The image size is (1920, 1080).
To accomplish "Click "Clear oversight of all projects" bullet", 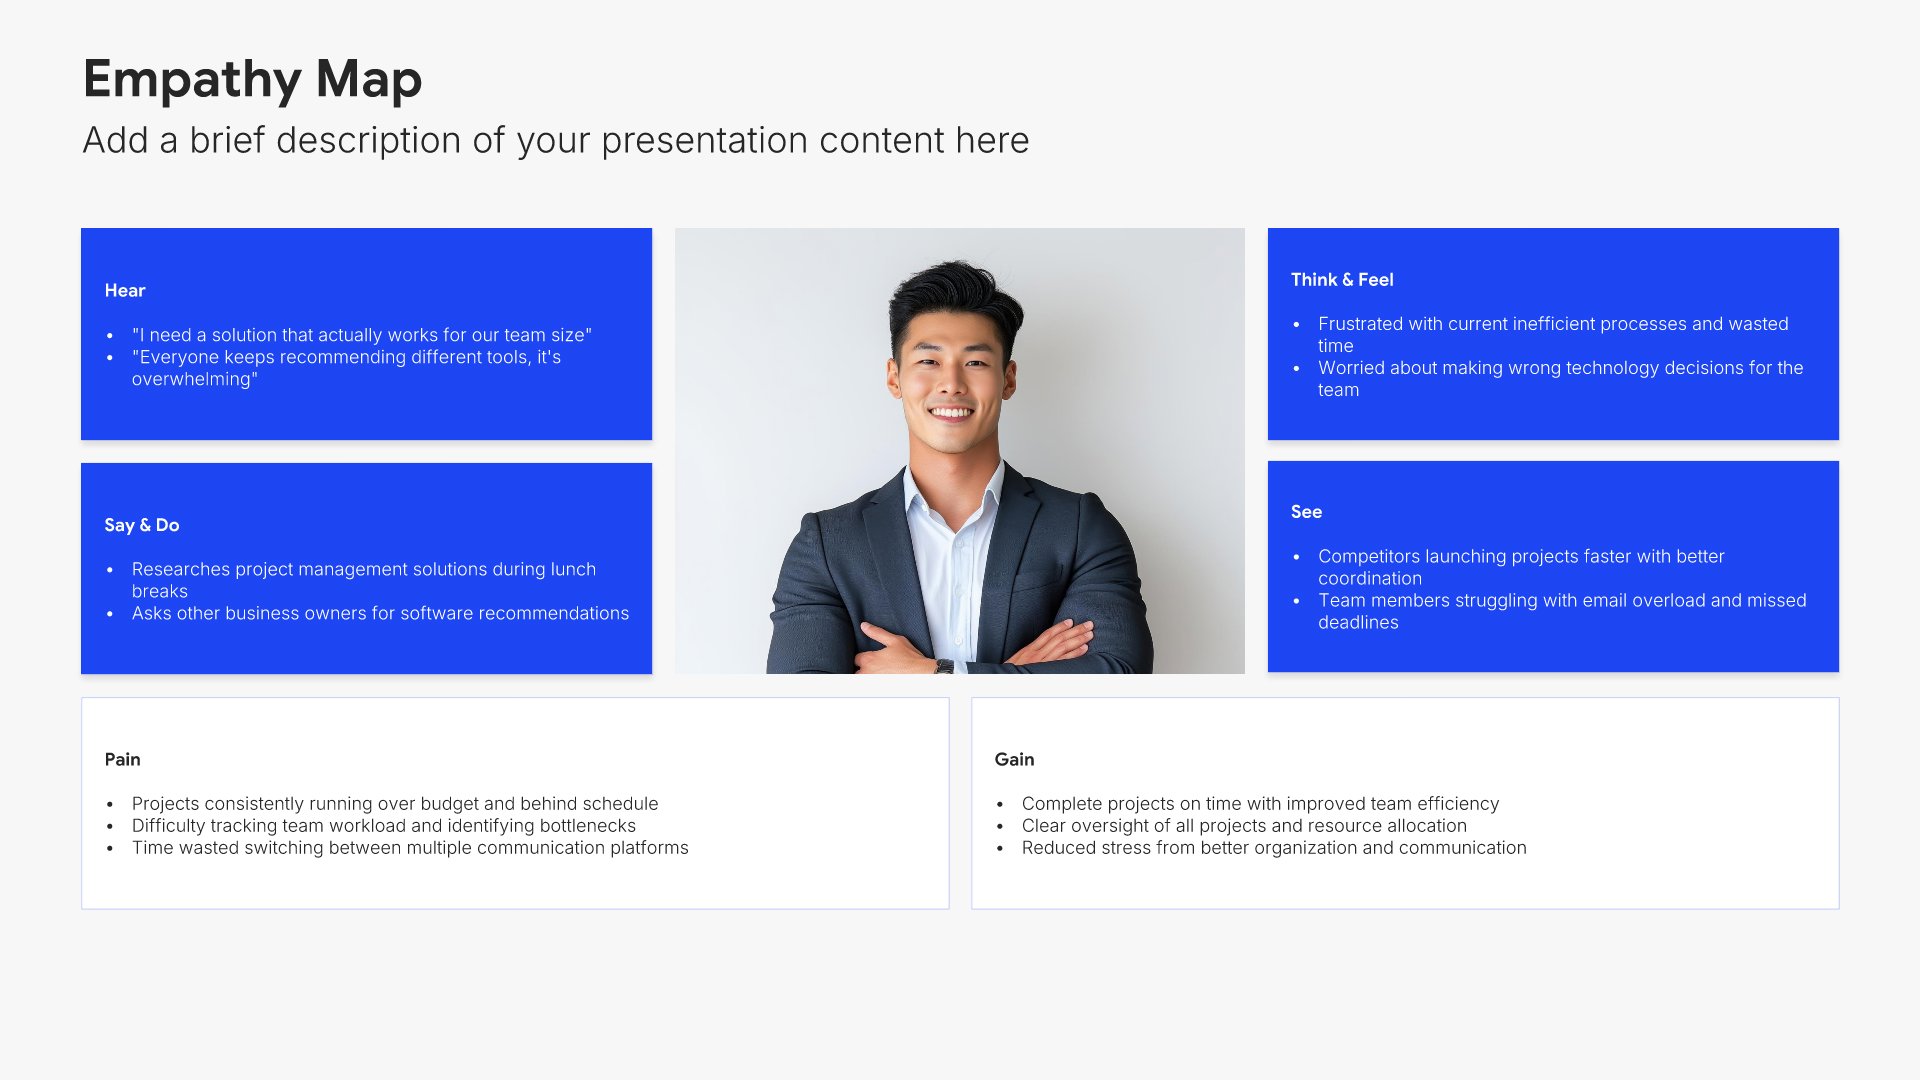I will 1244,826.
